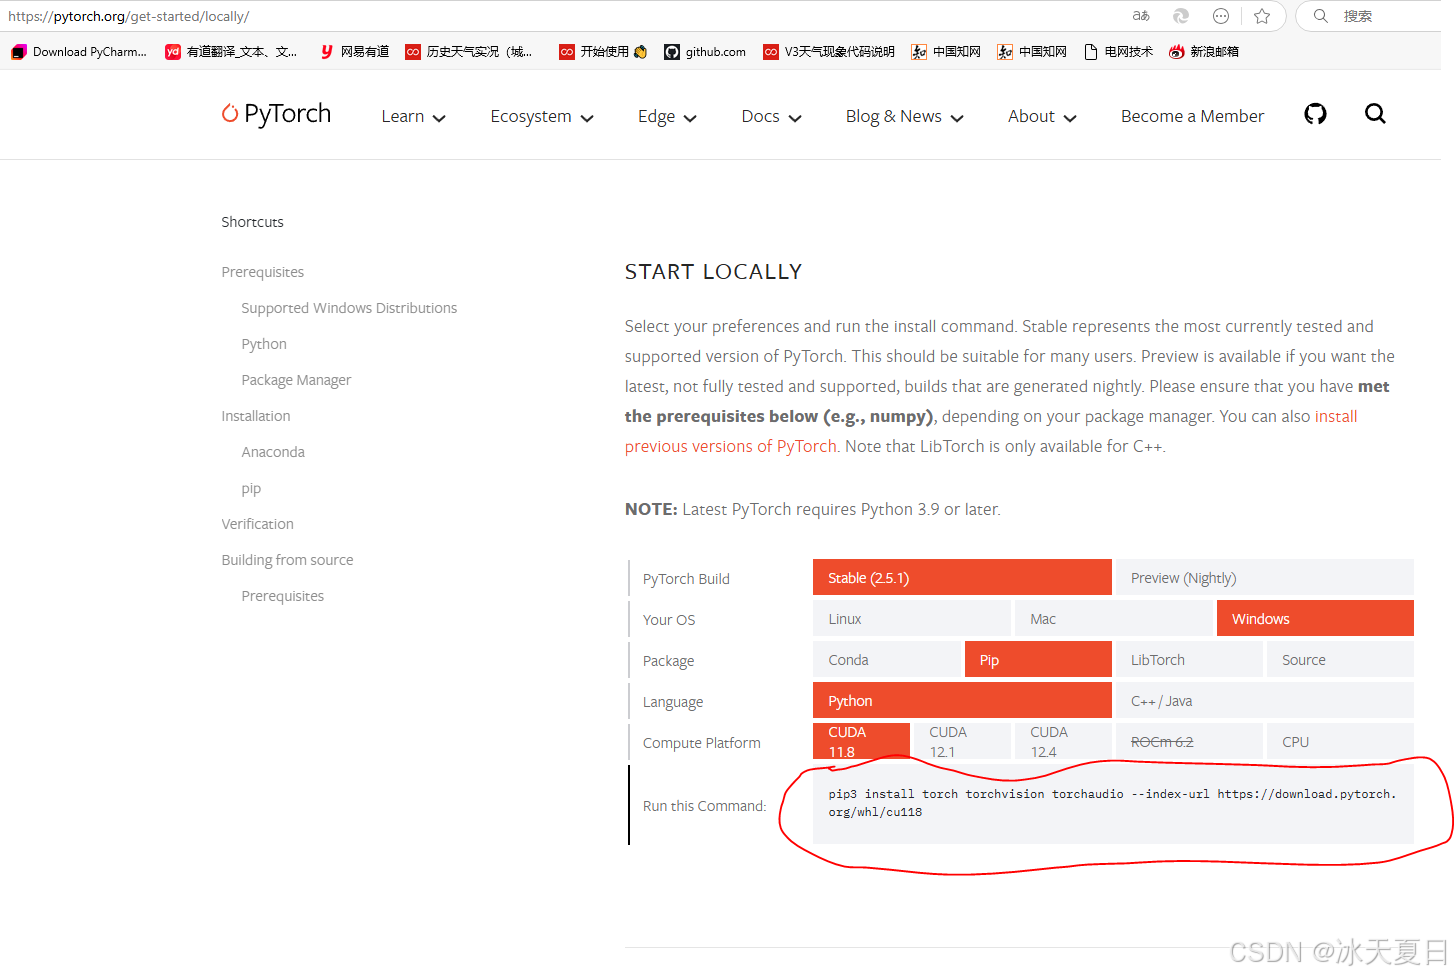Open the Ecosystem menu

click(x=541, y=116)
